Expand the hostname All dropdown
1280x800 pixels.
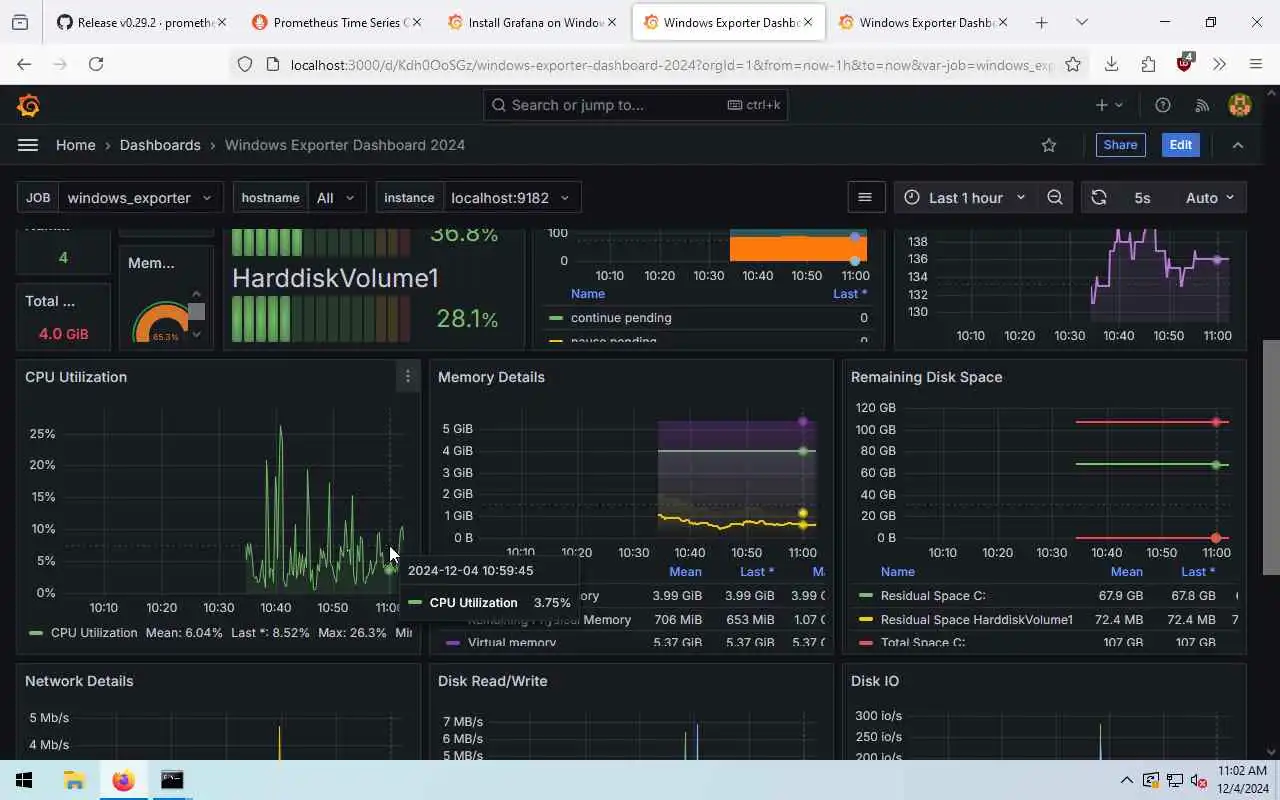pos(336,197)
